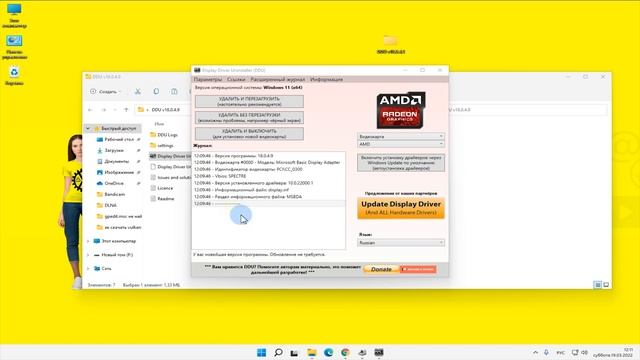Switch Explorer to details view icon

pos(598,285)
